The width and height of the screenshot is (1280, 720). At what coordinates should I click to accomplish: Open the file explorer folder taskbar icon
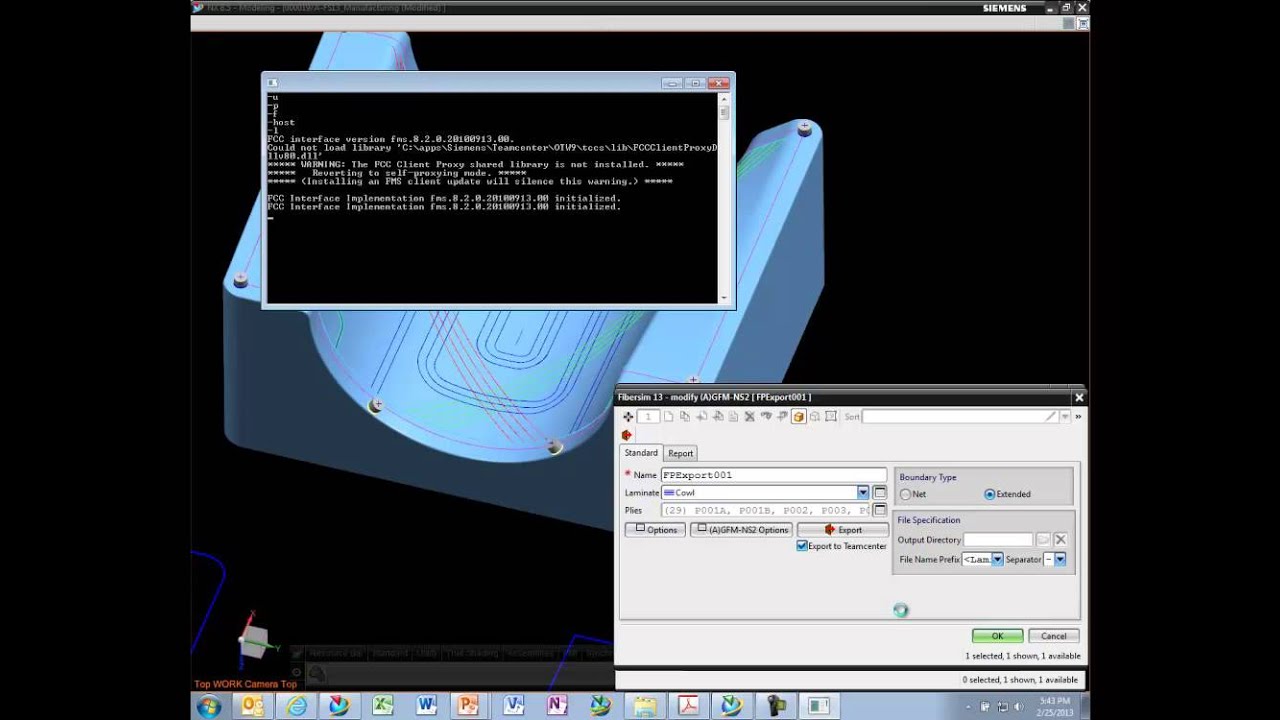pyautogui.click(x=644, y=706)
